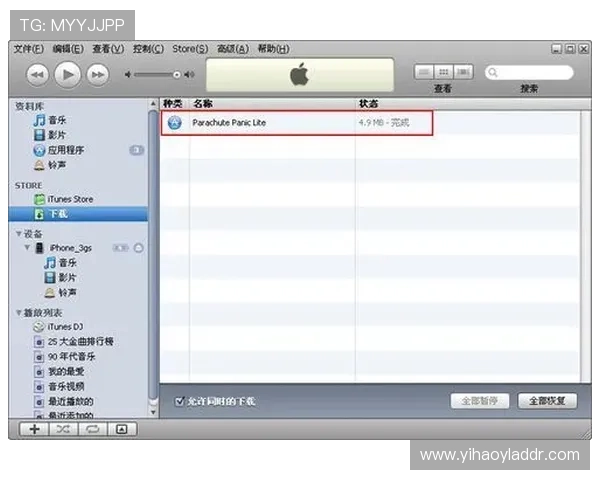This screenshot has height=480, width=600.
Task: Show the artwork viewer panel button
Action: point(121,428)
